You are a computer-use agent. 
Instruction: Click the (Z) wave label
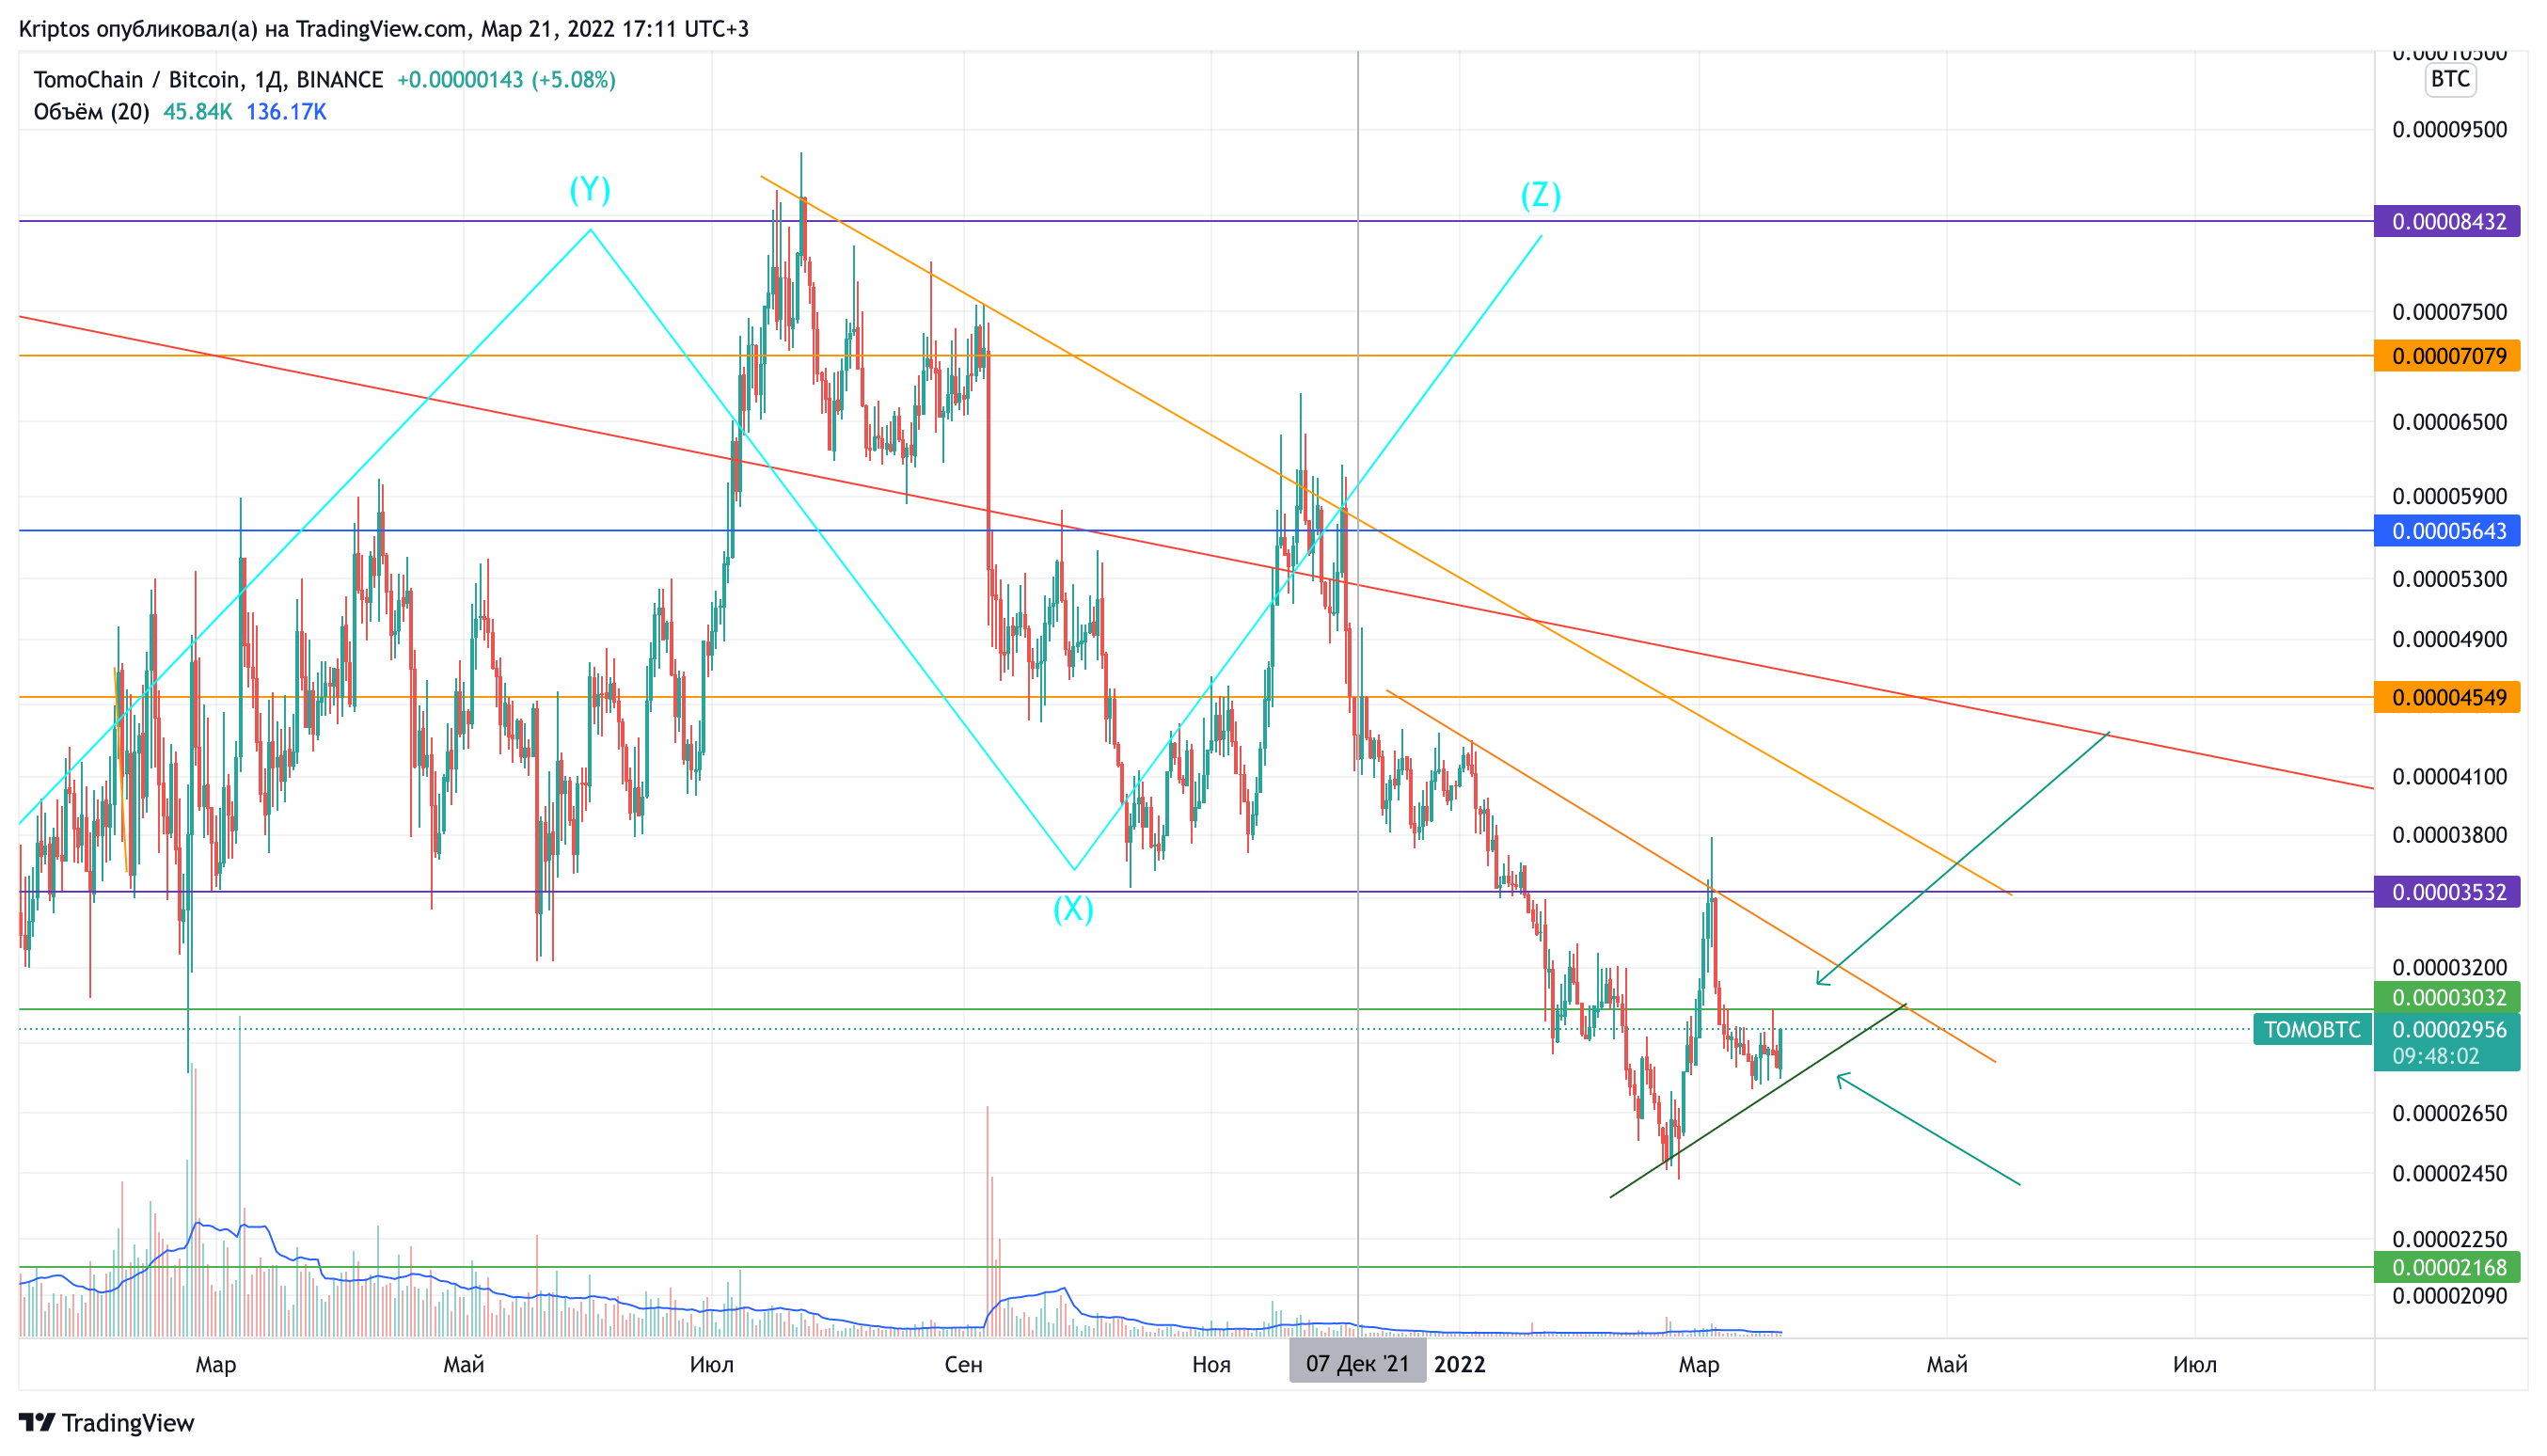click(1541, 194)
